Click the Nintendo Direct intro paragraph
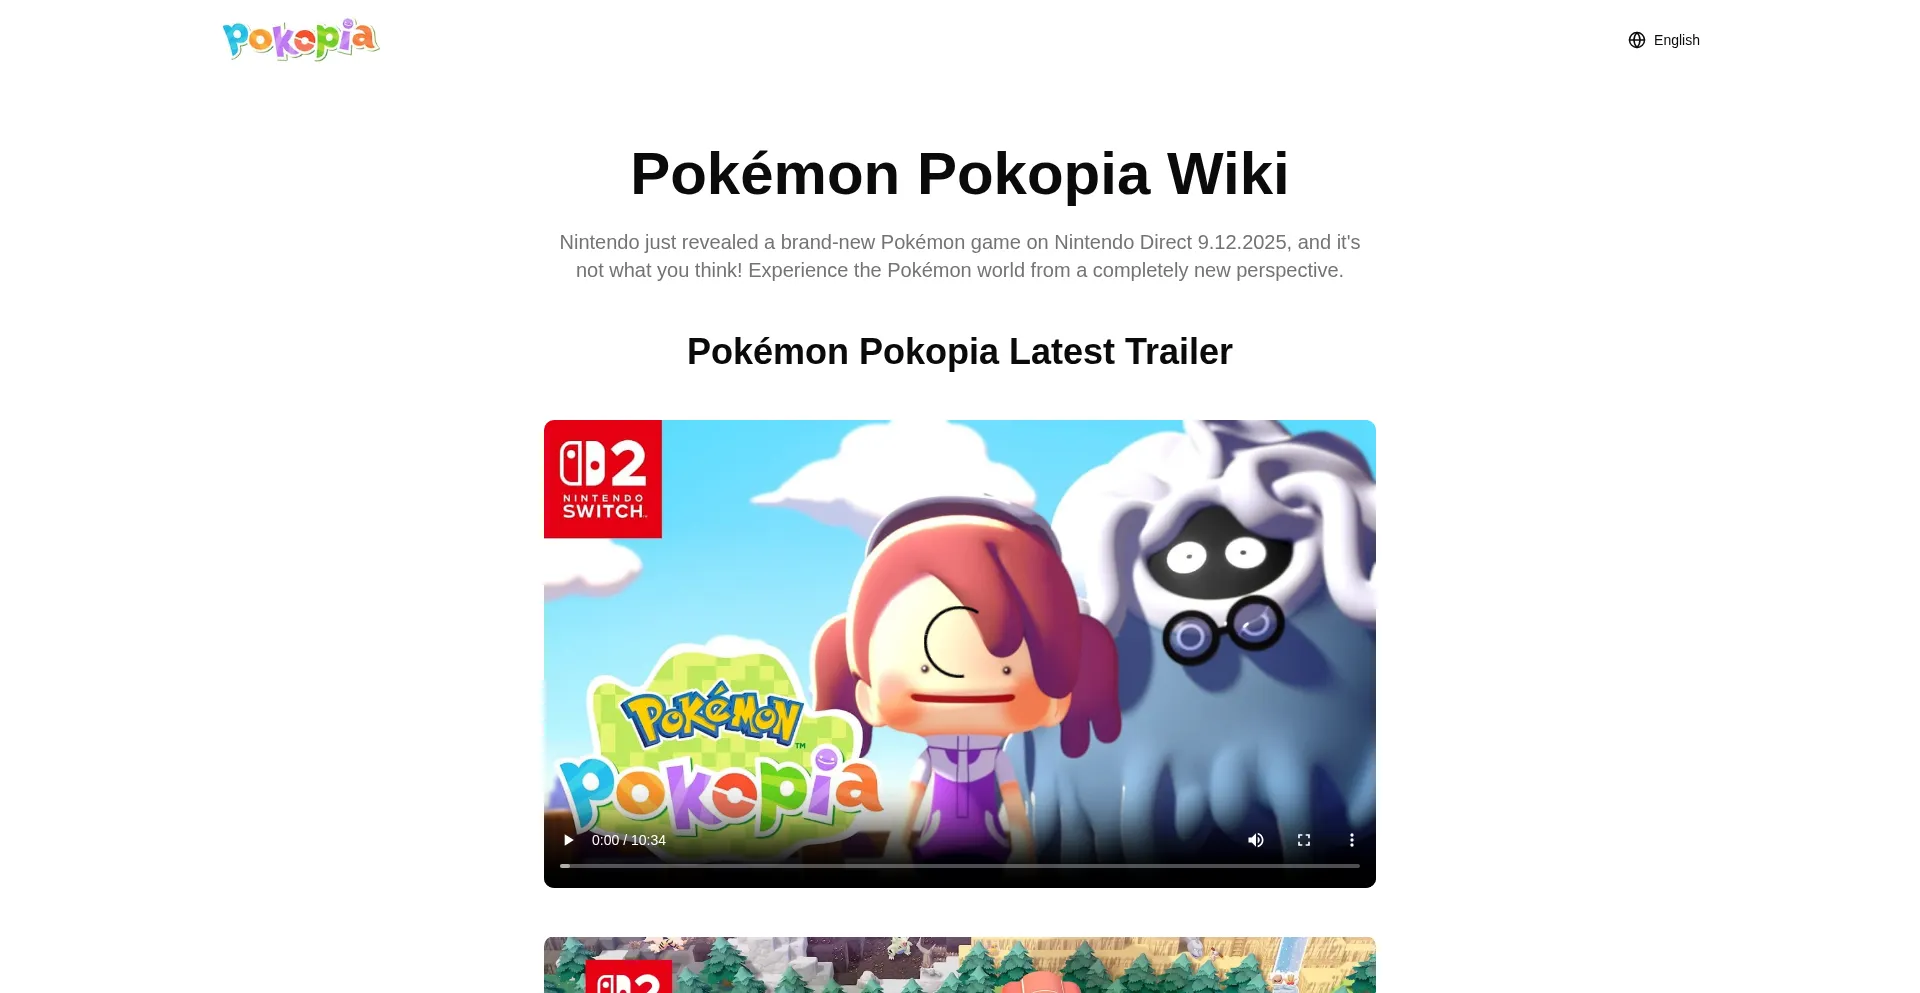The image size is (1920, 993). click(960, 256)
